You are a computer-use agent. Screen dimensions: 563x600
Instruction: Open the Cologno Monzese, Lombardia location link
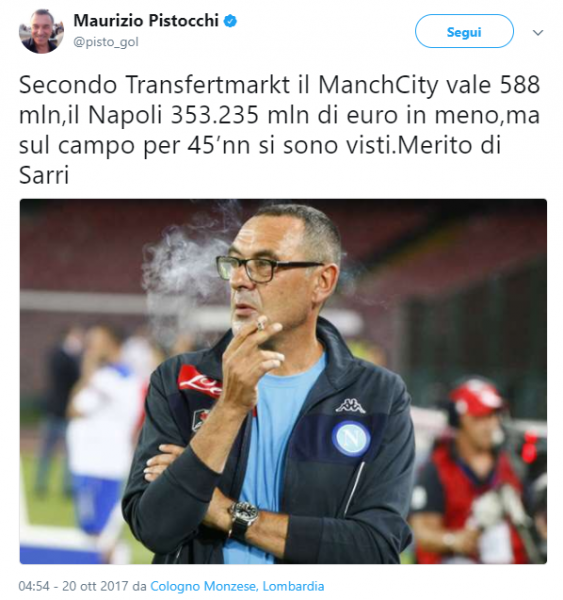[x=237, y=586]
